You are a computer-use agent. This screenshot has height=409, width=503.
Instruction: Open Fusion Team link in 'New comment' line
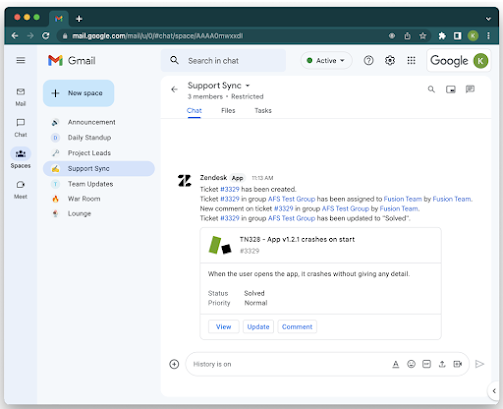tap(399, 209)
